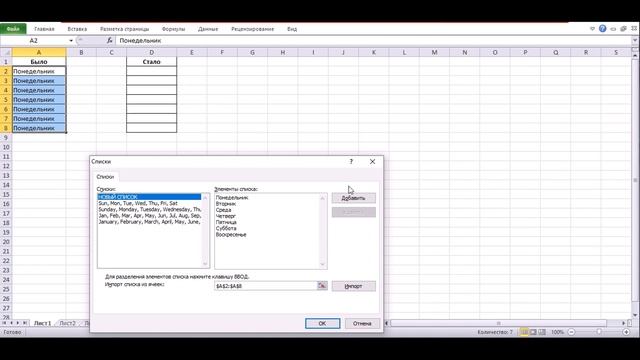
Task: Restore the workbook window icon
Action: point(623,29)
